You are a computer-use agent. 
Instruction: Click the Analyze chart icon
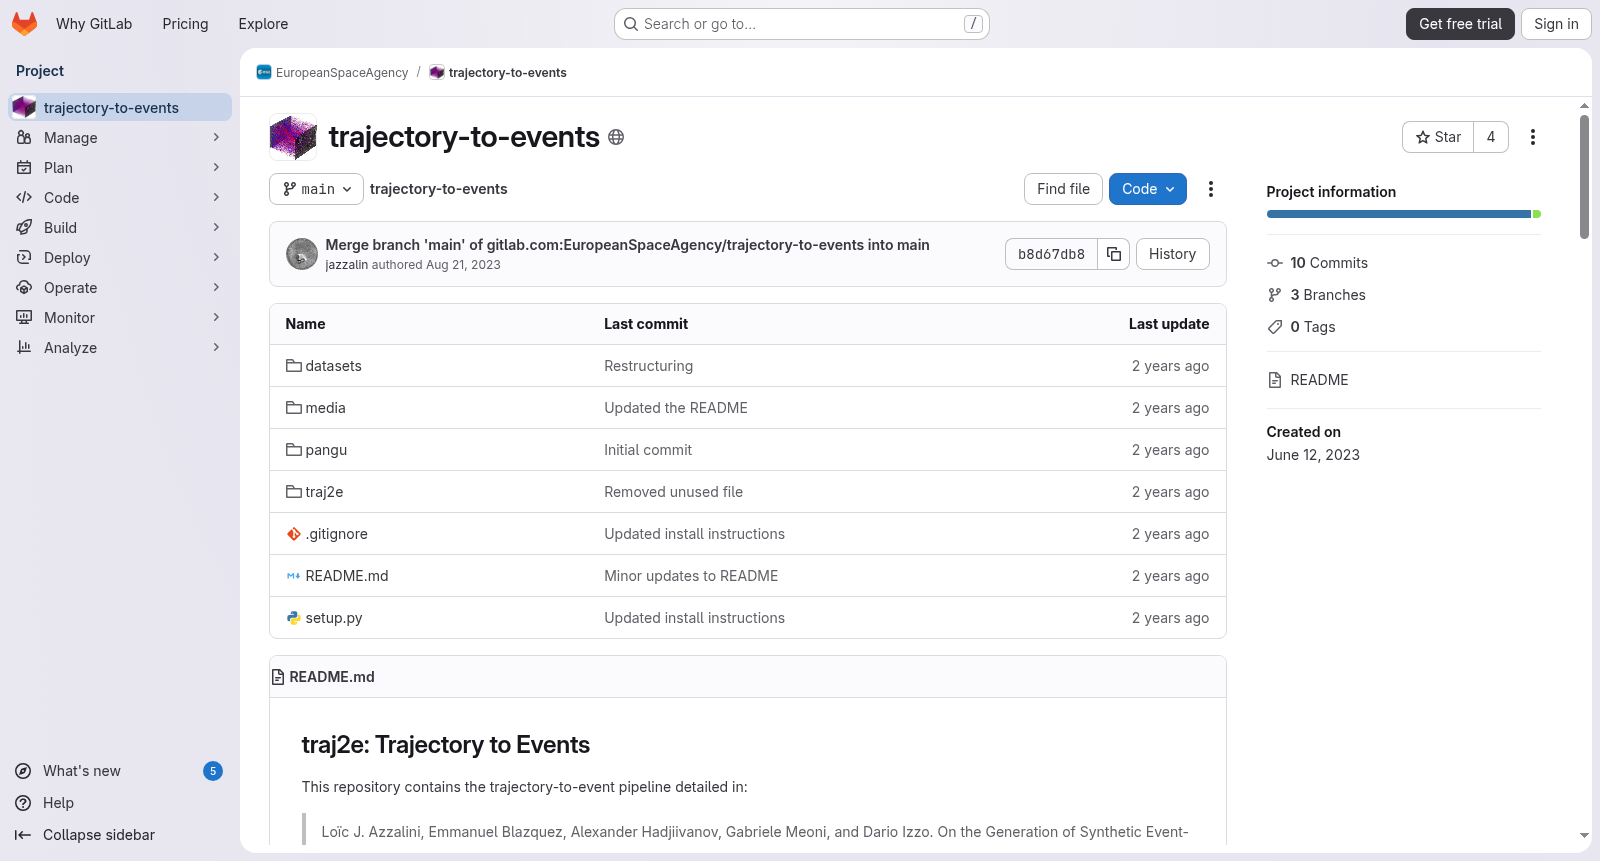point(24,348)
